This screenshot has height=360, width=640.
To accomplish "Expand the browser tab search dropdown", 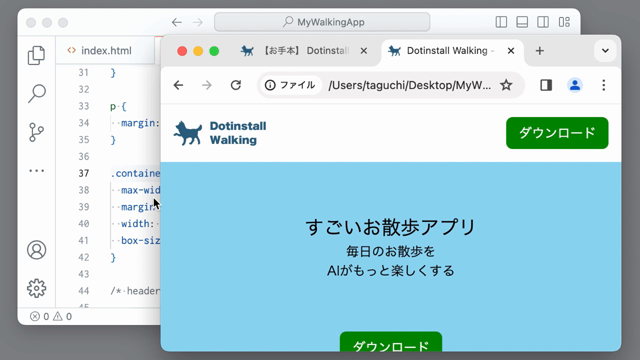I will tap(605, 51).
